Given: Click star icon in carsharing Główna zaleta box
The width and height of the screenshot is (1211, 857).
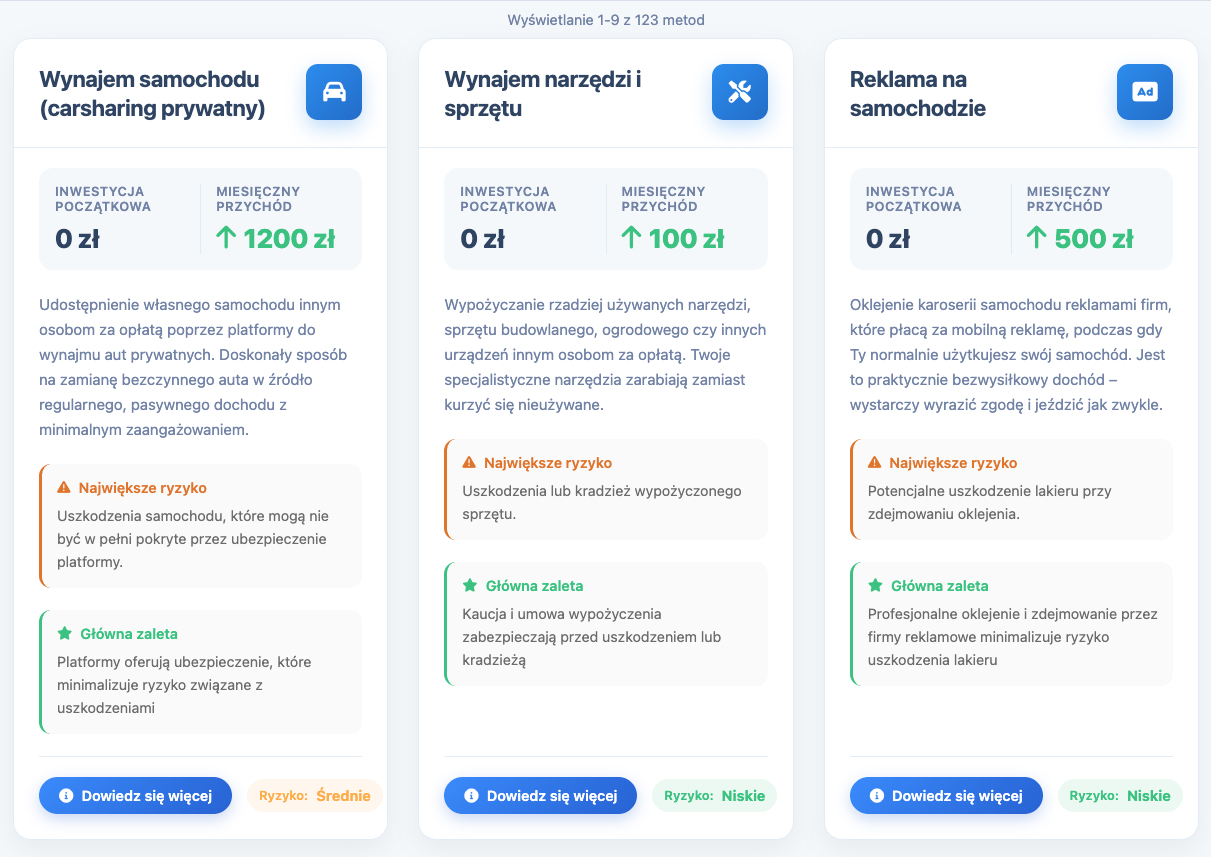Looking at the screenshot, I should click(x=65, y=634).
